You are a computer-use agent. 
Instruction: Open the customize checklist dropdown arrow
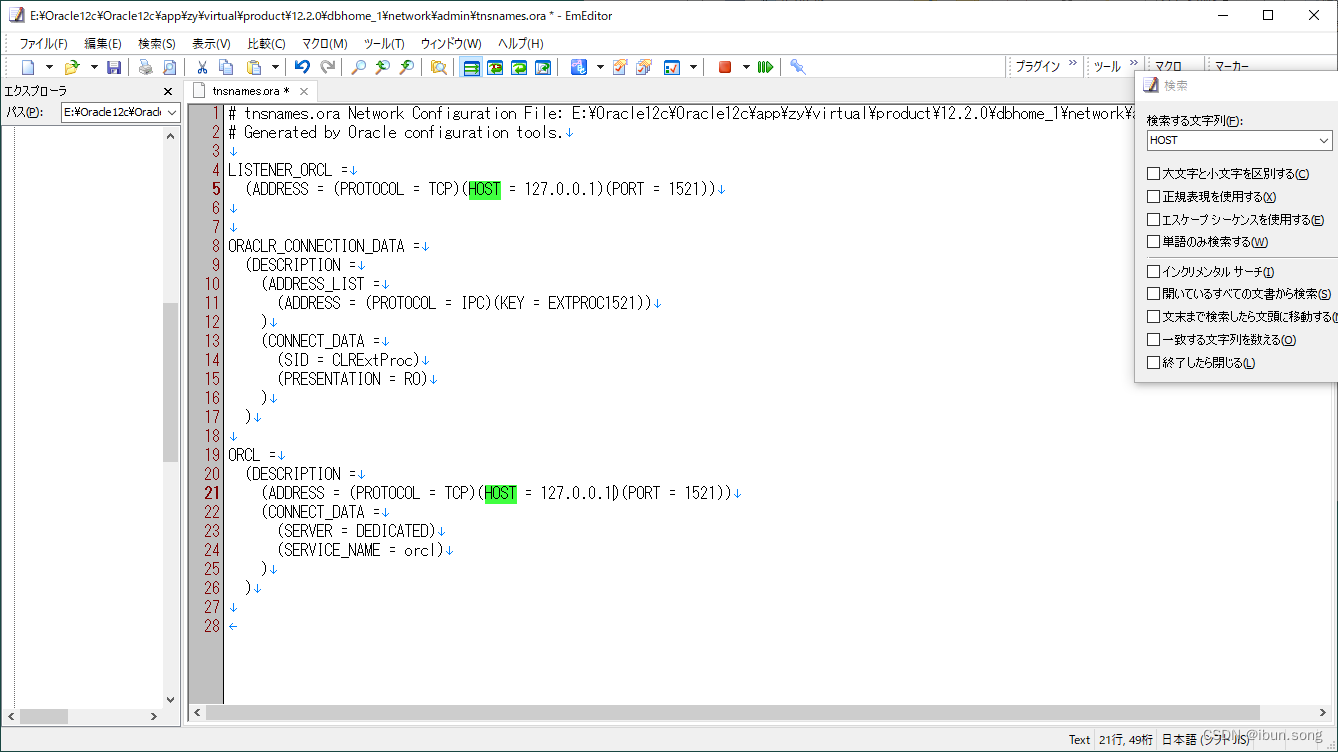(693, 67)
